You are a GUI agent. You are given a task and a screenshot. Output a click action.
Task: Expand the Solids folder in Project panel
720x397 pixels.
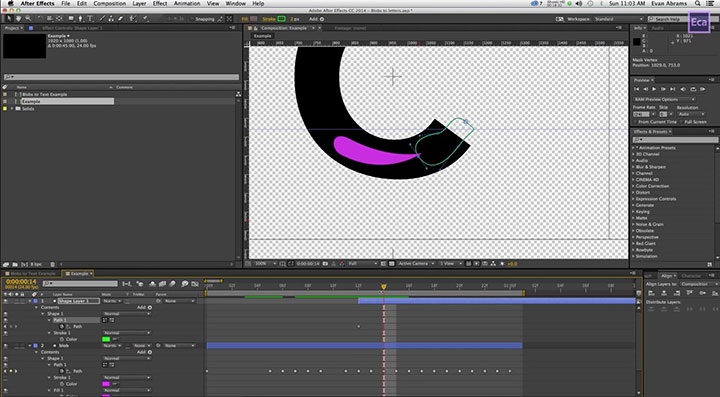coord(12,109)
